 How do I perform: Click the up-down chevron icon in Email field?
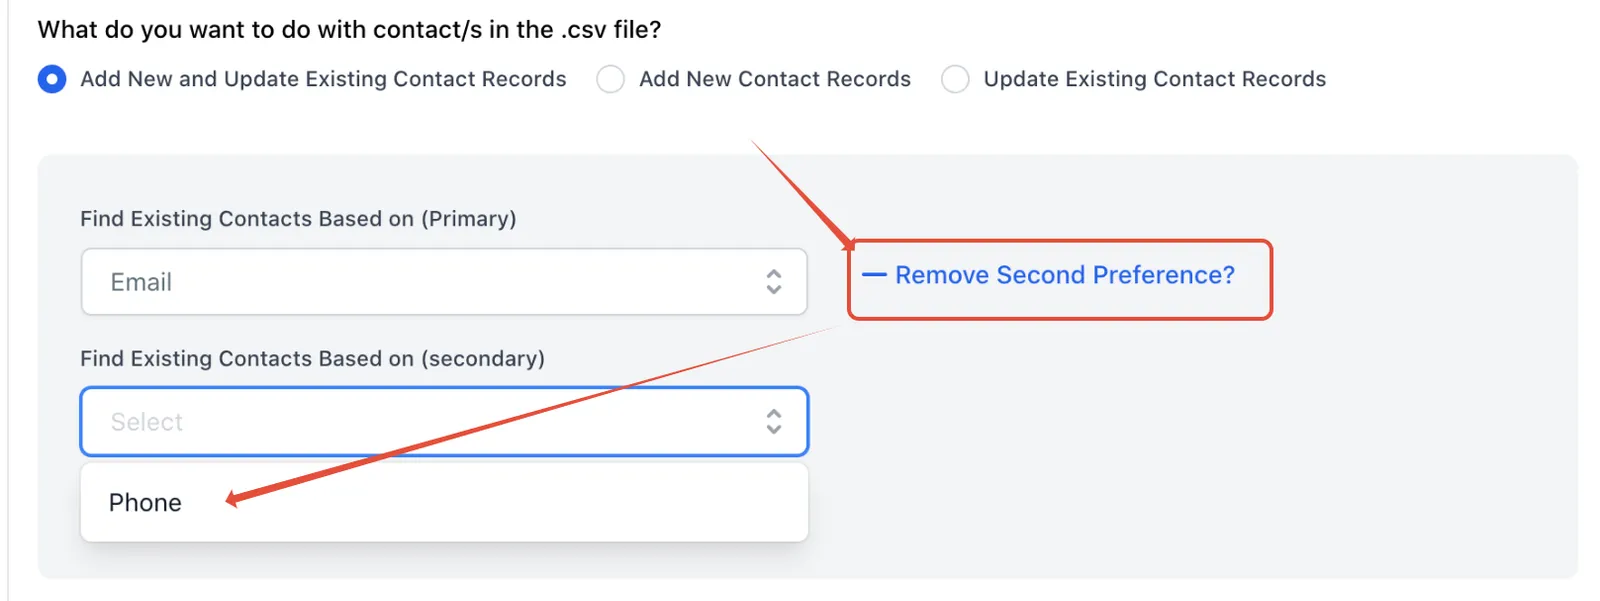tap(774, 282)
